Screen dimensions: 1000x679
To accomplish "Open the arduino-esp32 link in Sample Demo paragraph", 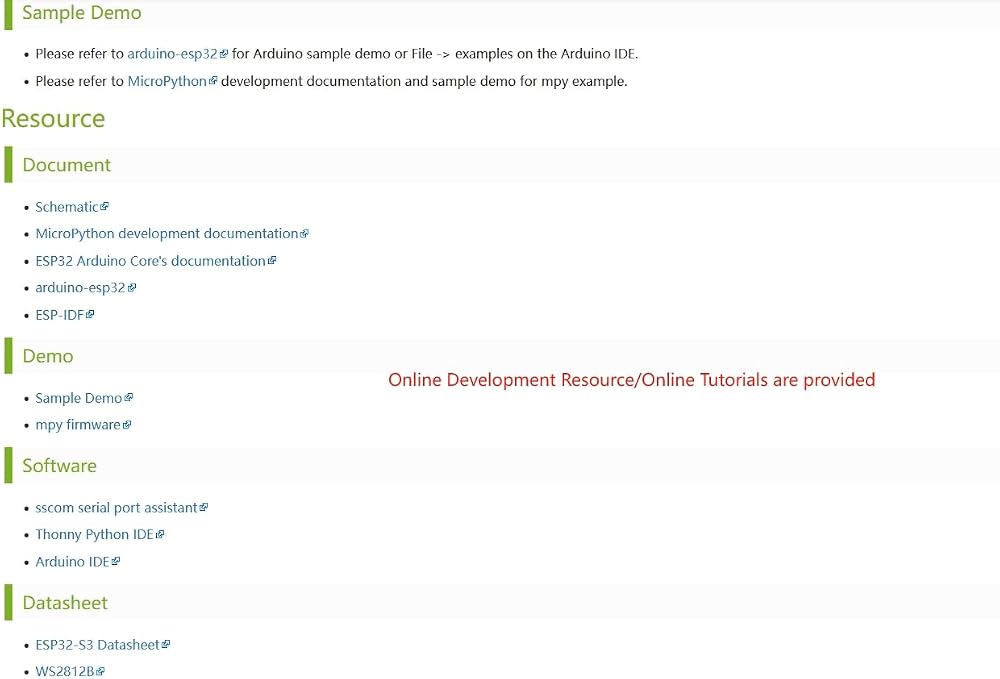I will click(x=172, y=54).
